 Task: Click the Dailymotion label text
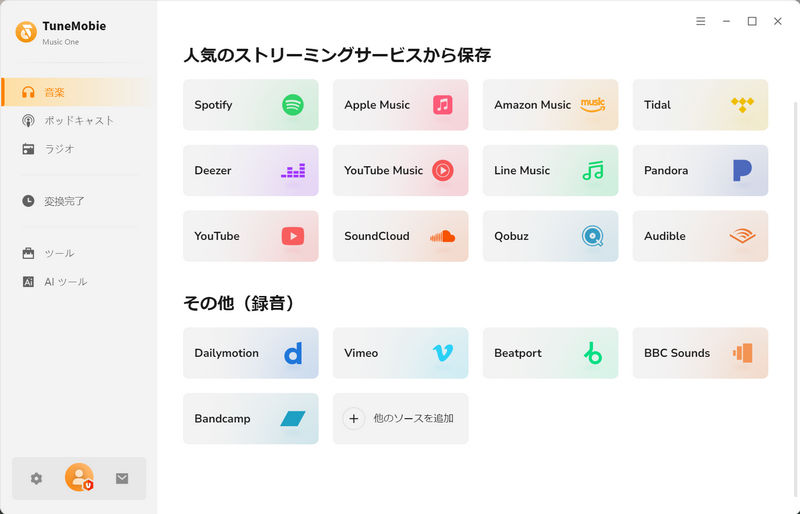click(227, 353)
